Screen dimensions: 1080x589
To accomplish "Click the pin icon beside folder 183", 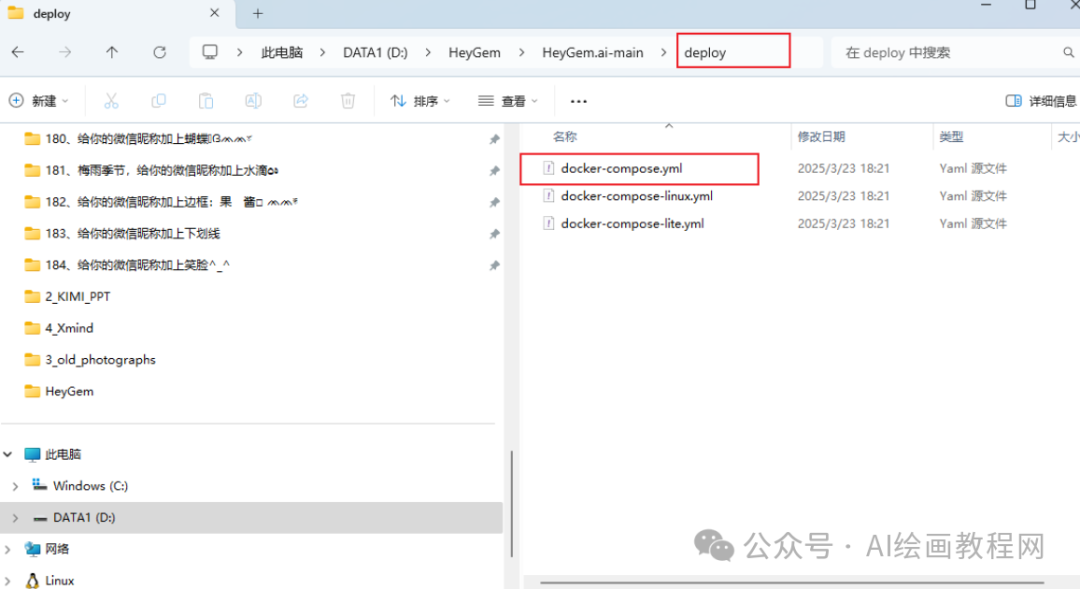I will pyautogui.click(x=494, y=234).
